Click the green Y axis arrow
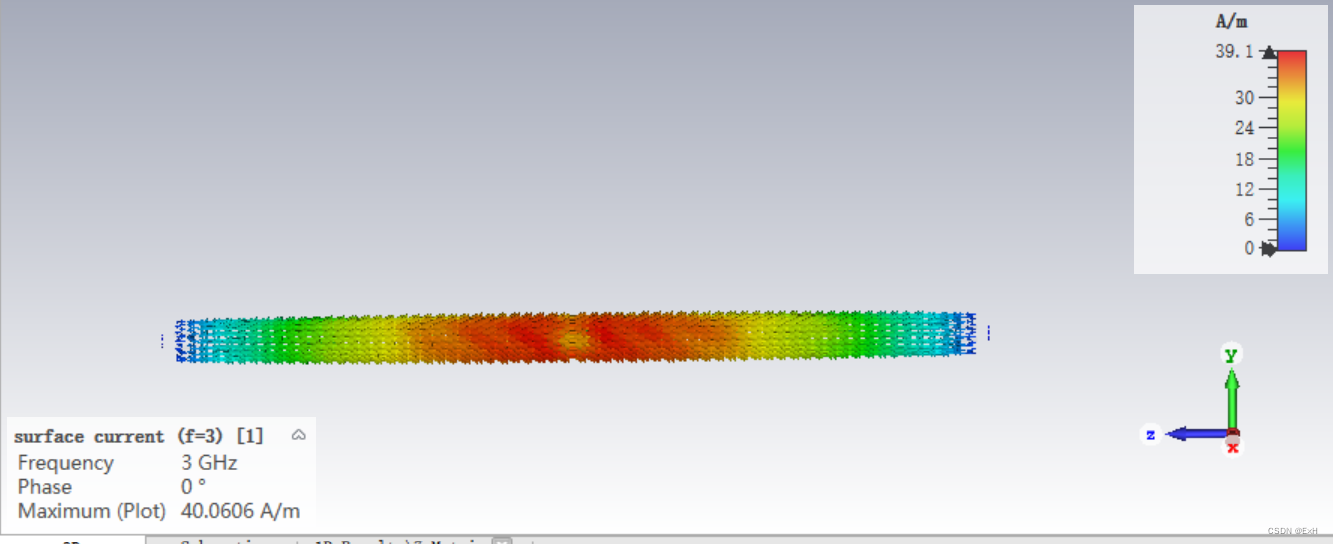 tap(1232, 398)
